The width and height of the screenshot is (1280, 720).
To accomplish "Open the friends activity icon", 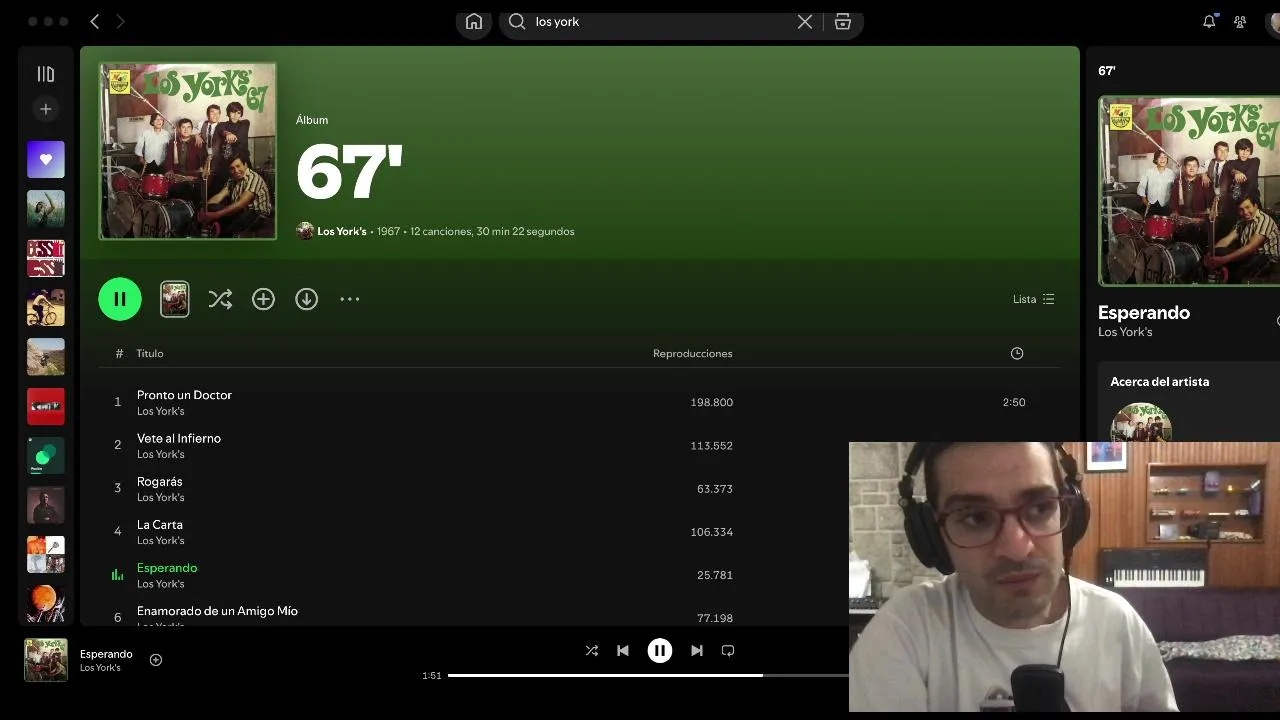I will coord(1240,21).
